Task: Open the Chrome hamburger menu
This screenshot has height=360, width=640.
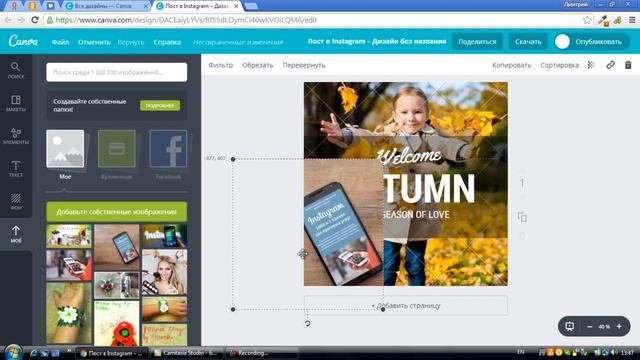Action: (x=632, y=20)
